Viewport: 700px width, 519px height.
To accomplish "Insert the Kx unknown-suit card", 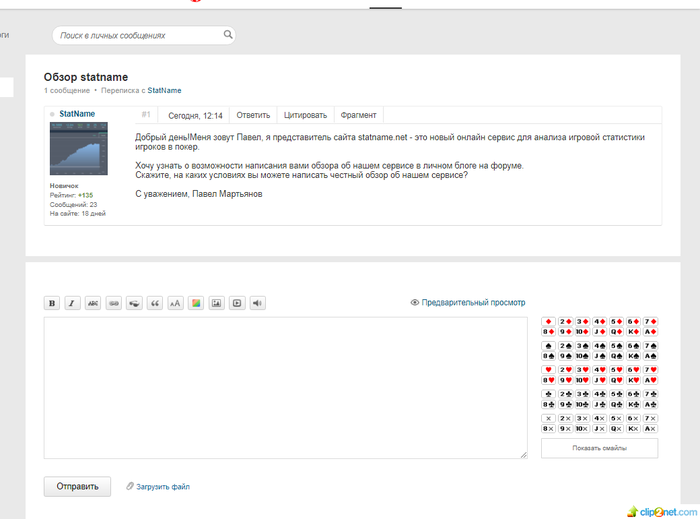I will point(633,429).
